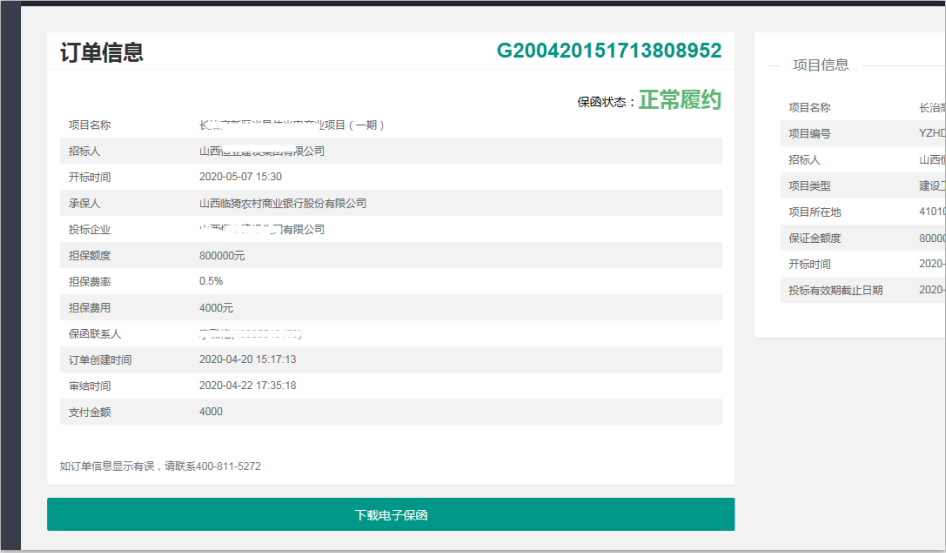Click the 正常履约 status text

point(680,100)
